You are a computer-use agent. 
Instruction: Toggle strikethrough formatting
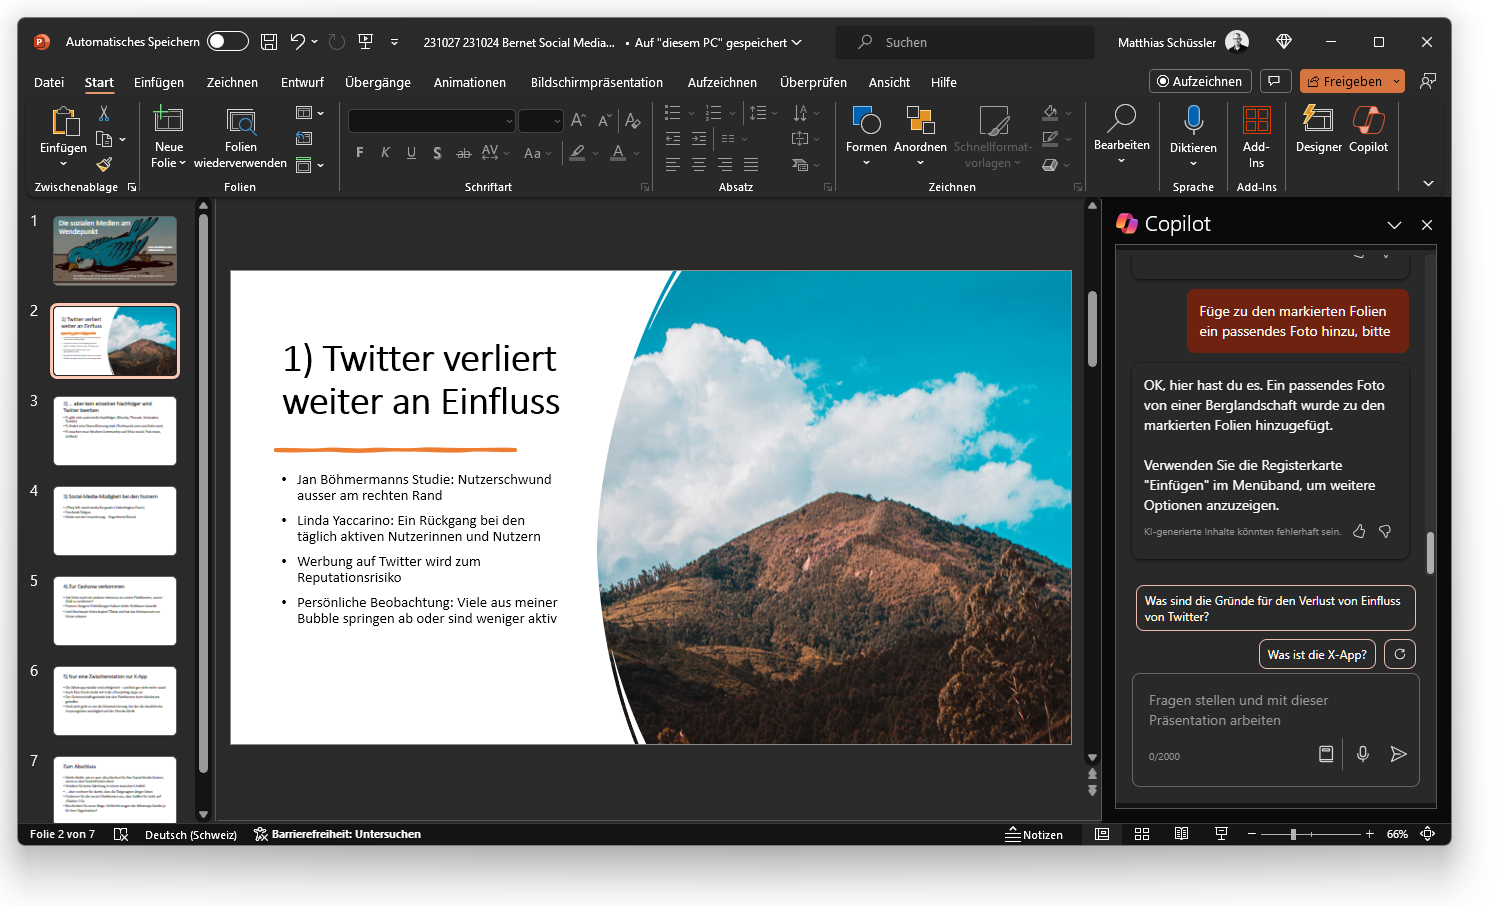tap(463, 153)
